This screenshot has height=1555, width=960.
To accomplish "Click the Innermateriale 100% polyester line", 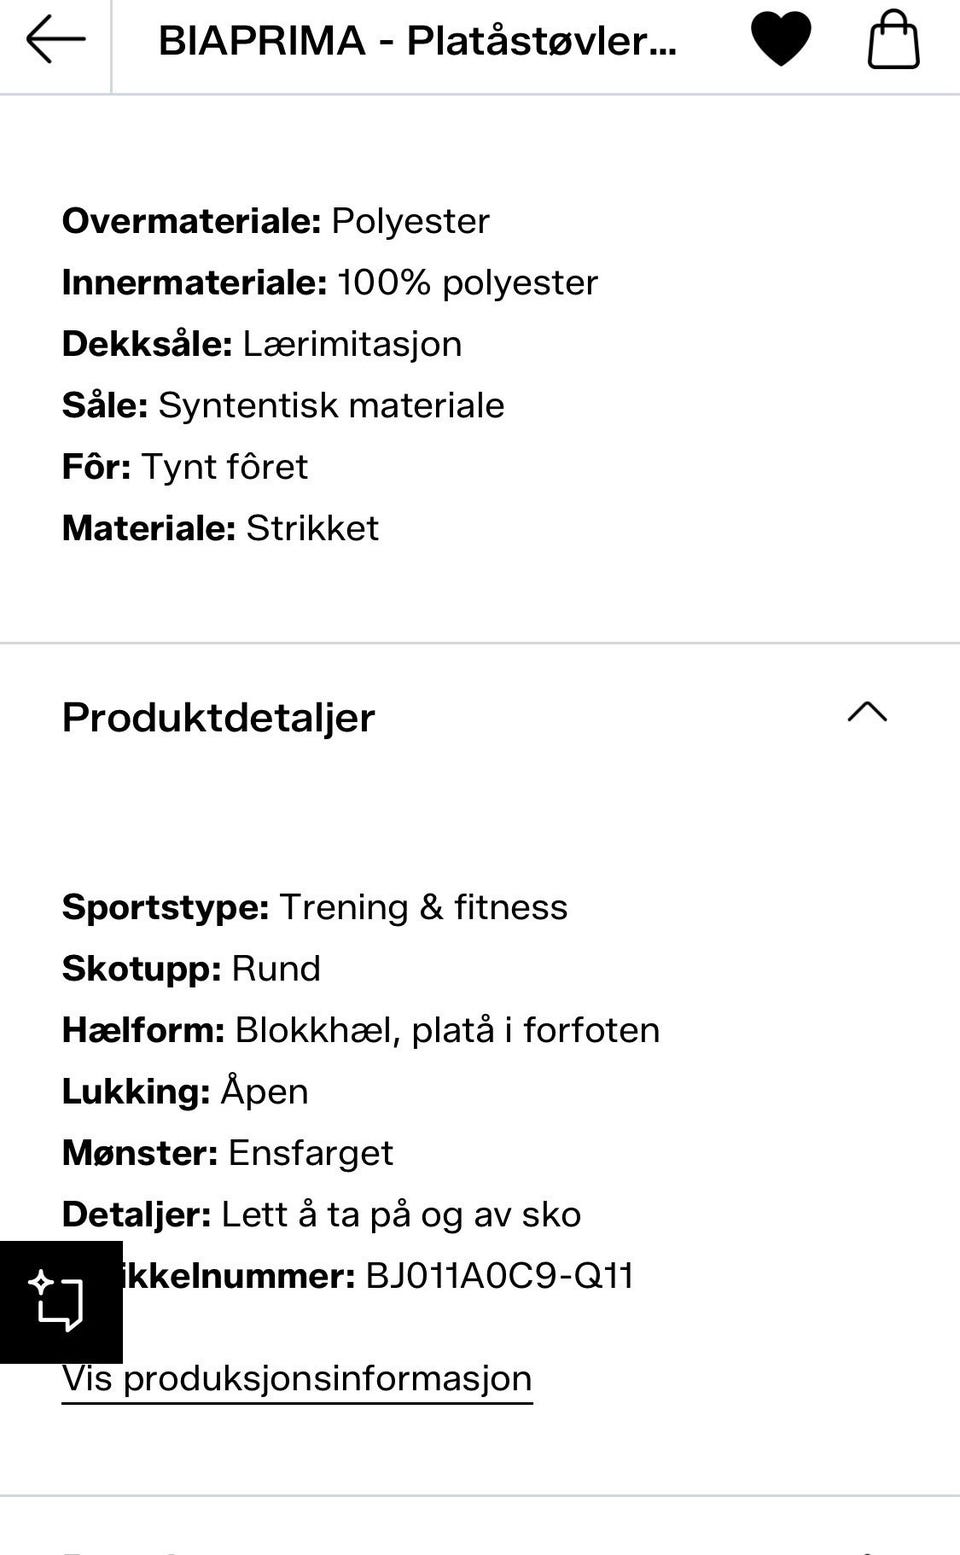I will (x=330, y=283).
